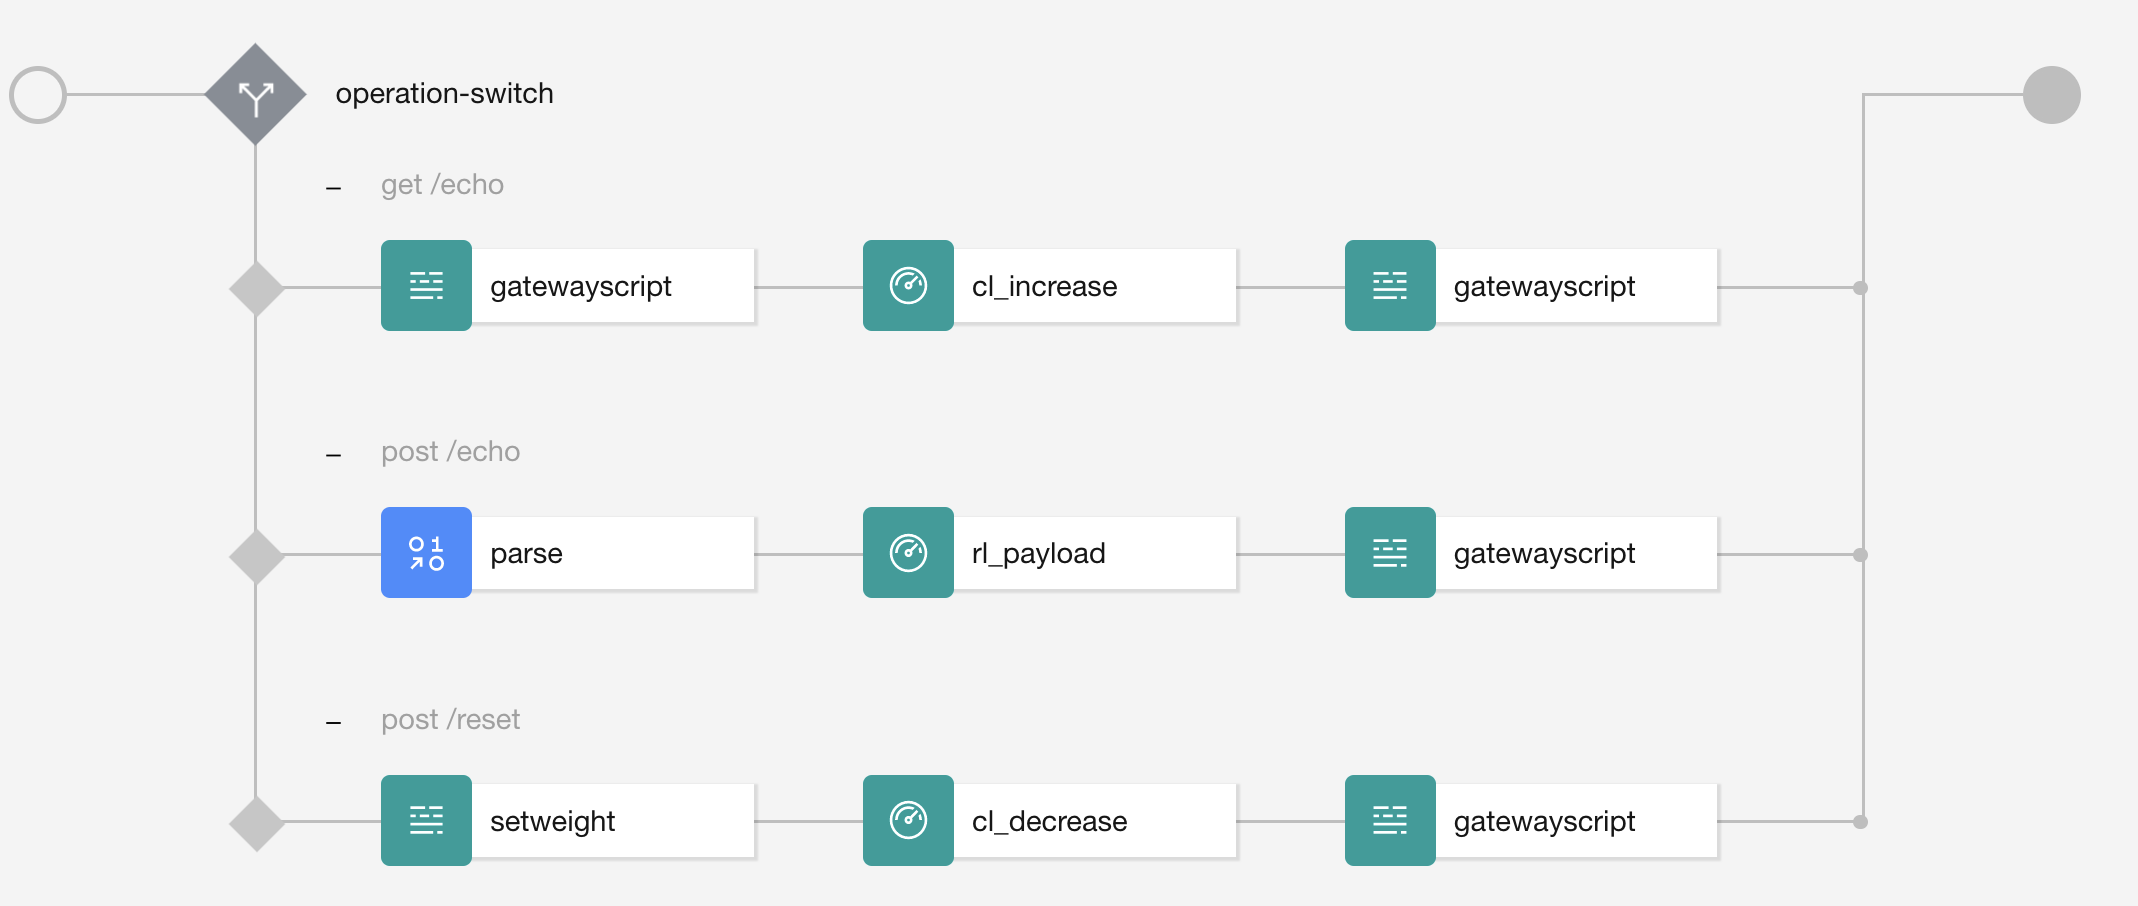Screen dimensions: 2138x906
Task: Click the blue parse policy icon
Action: coord(426,552)
